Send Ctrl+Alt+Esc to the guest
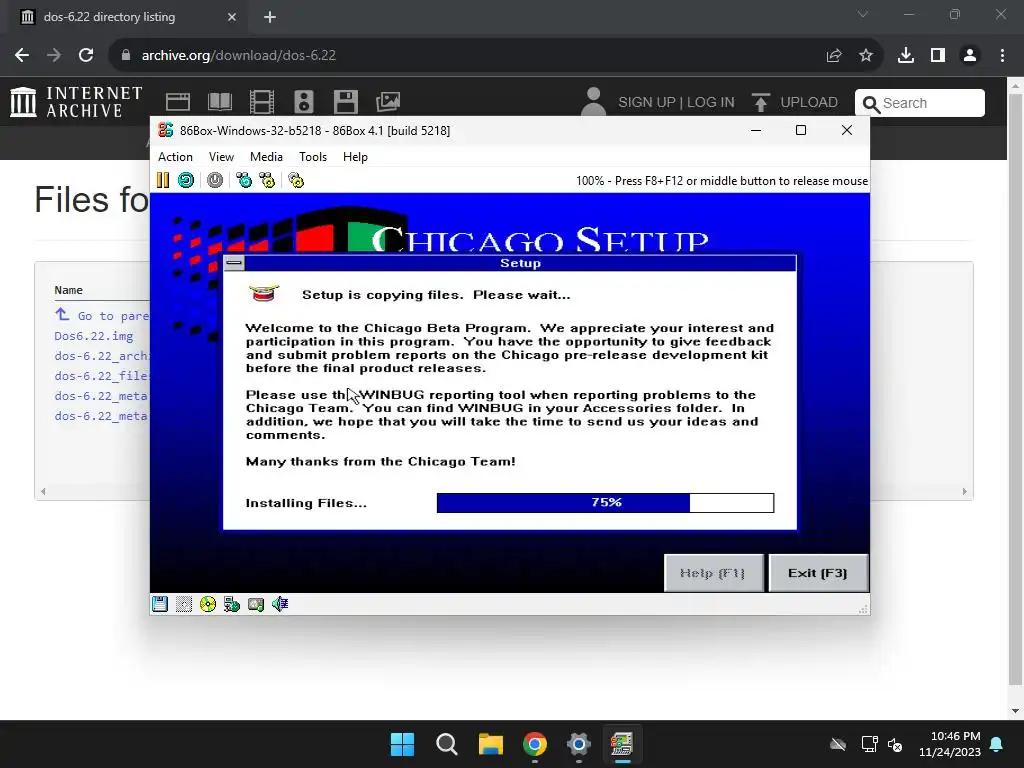 (267, 180)
